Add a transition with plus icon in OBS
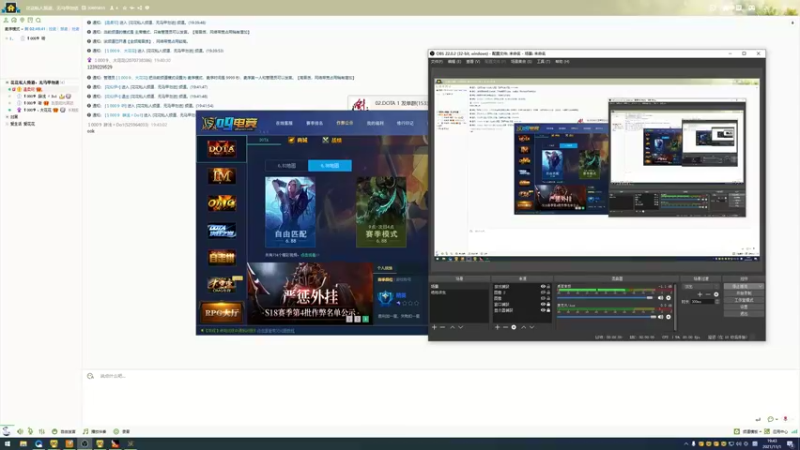 [699, 294]
